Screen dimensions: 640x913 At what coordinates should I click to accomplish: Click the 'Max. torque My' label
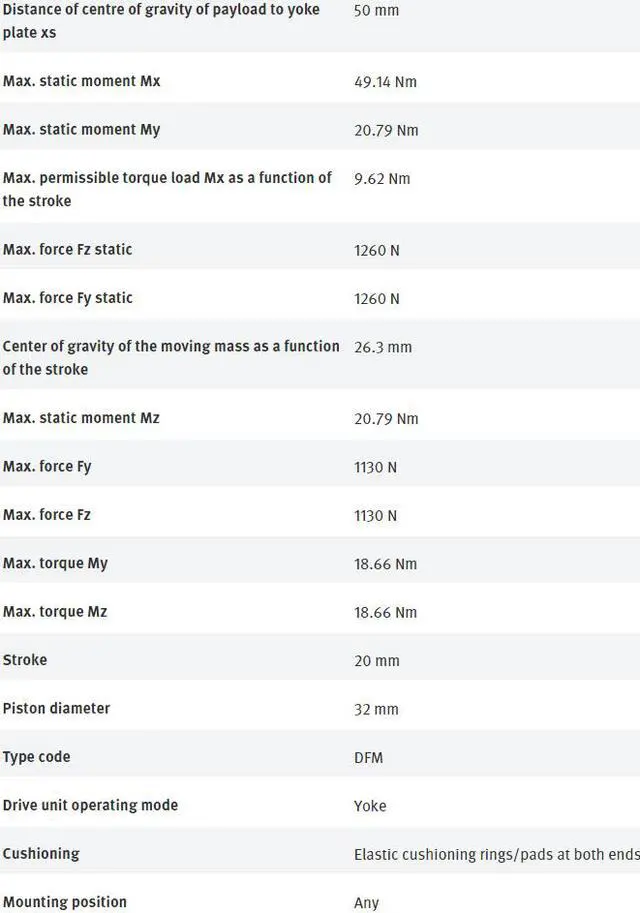pyautogui.click(x=55, y=564)
